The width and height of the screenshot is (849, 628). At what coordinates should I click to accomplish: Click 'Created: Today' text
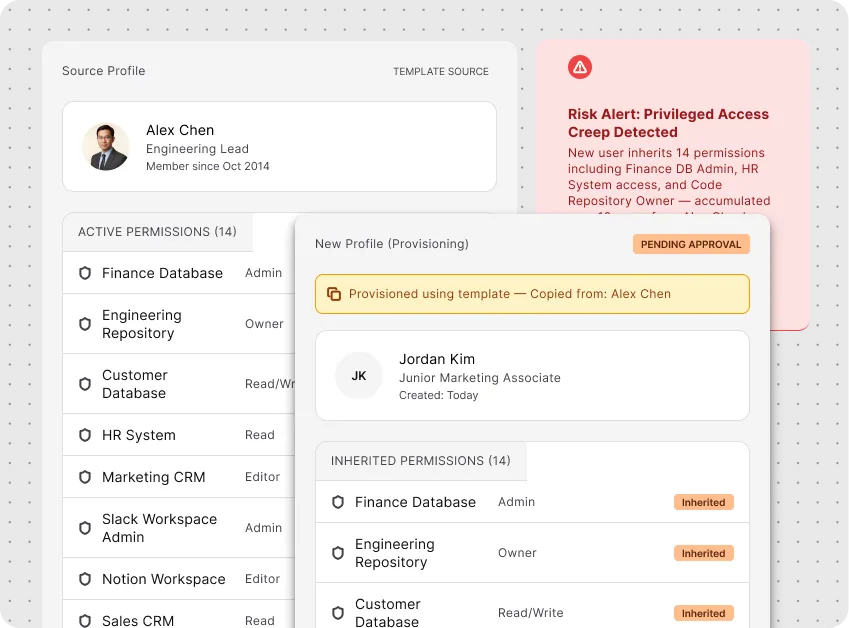click(x=439, y=395)
